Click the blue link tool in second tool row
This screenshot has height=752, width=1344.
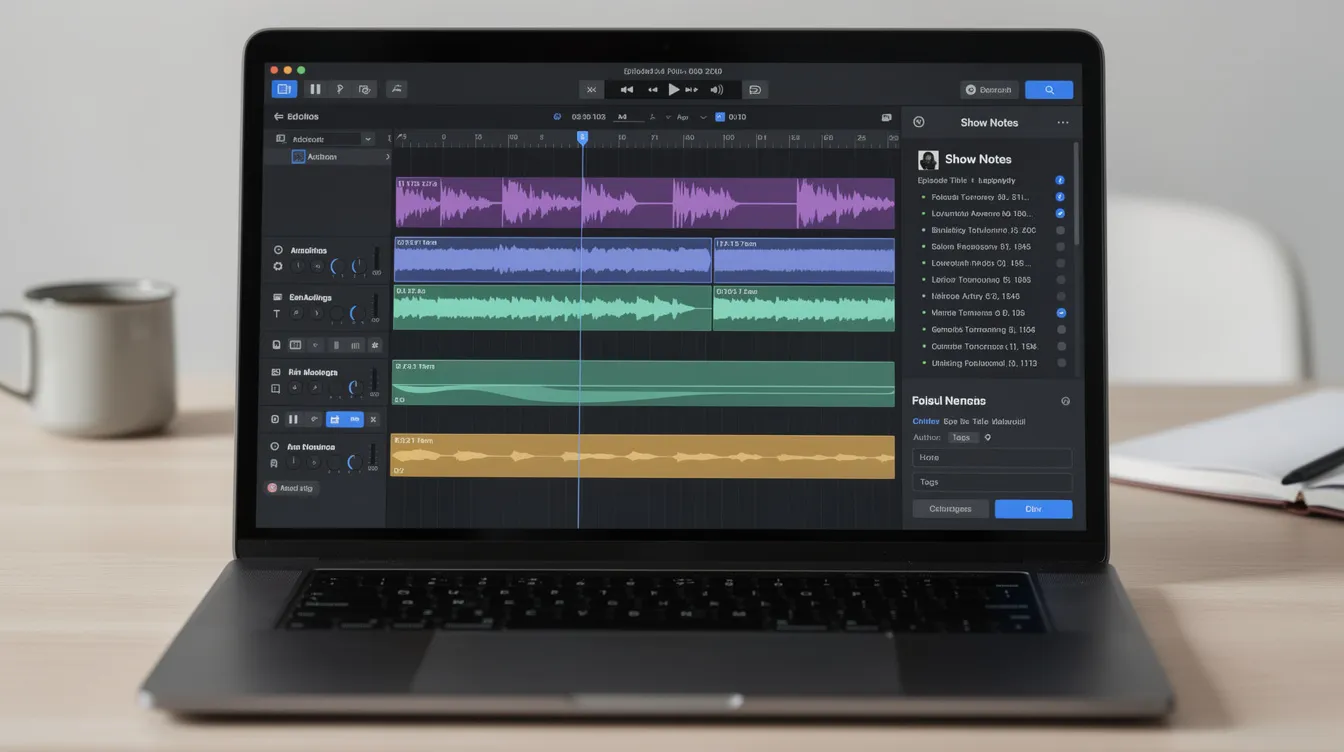pyautogui.click(x=354, y=420)
